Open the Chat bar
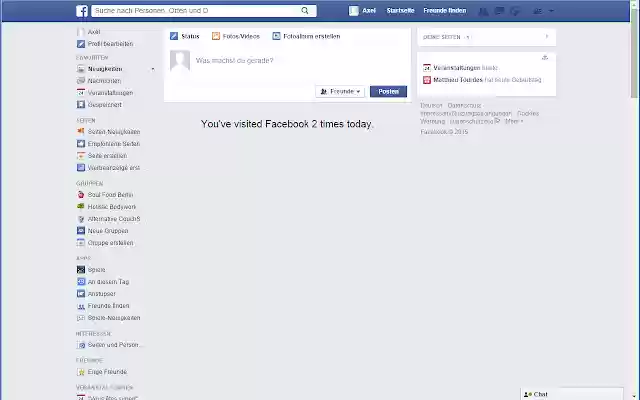The height and width of the screenshot is (400, 640). point(572,394)
